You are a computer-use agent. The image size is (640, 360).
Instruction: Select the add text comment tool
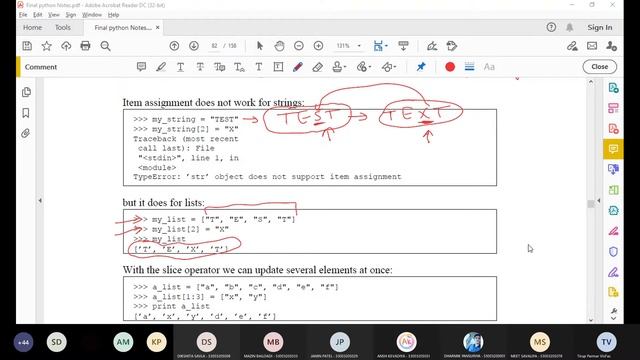pos(259,67)
